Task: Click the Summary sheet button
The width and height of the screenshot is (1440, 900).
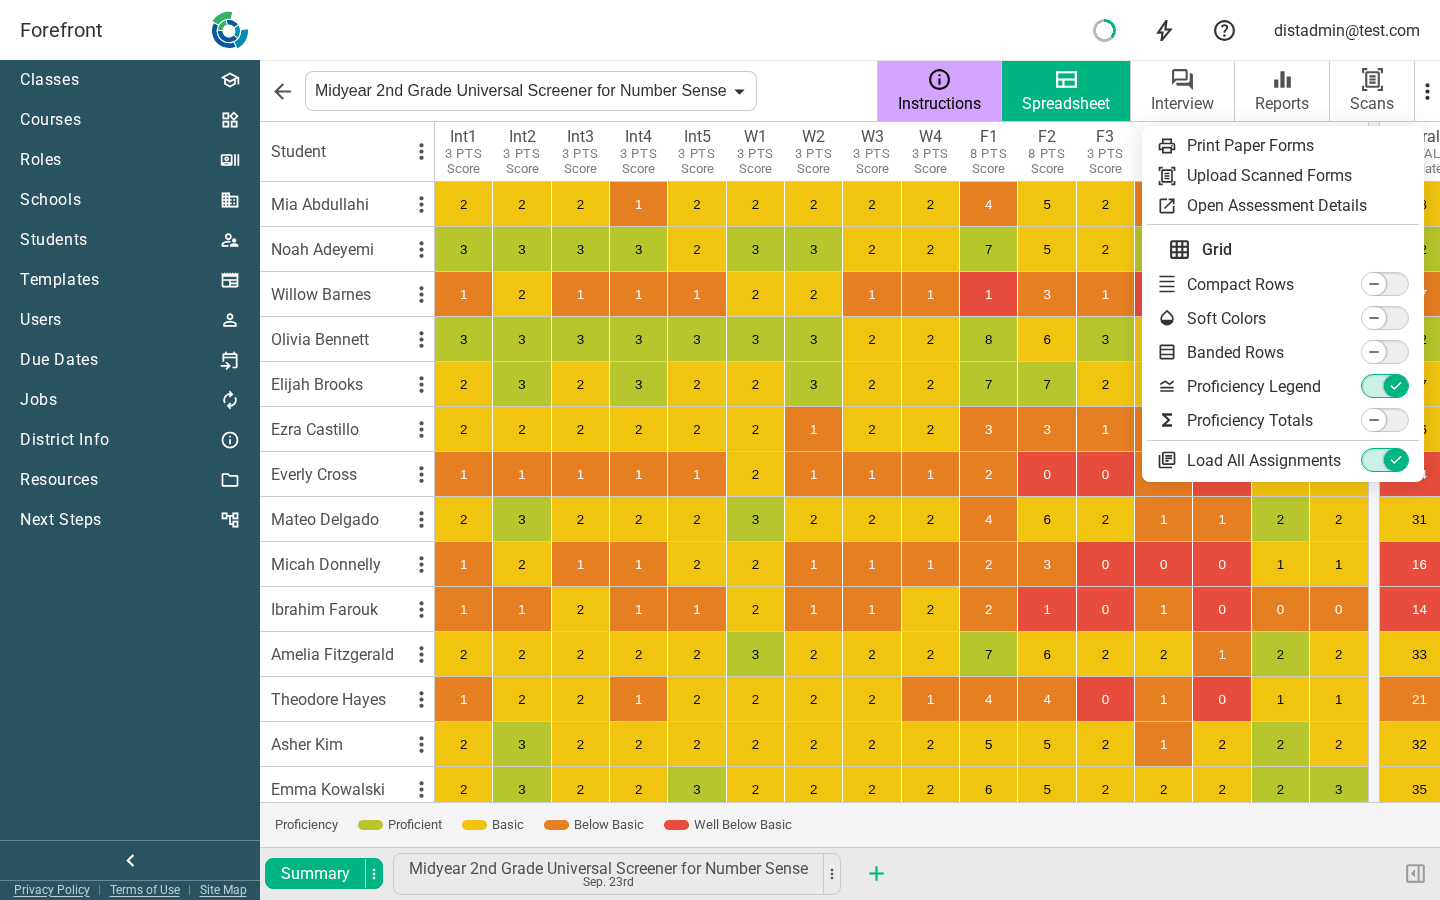Action: point(315,874)
